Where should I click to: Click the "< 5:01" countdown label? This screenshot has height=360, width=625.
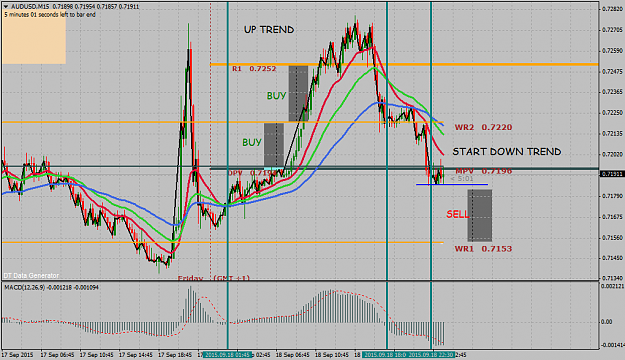coord(462,179)
